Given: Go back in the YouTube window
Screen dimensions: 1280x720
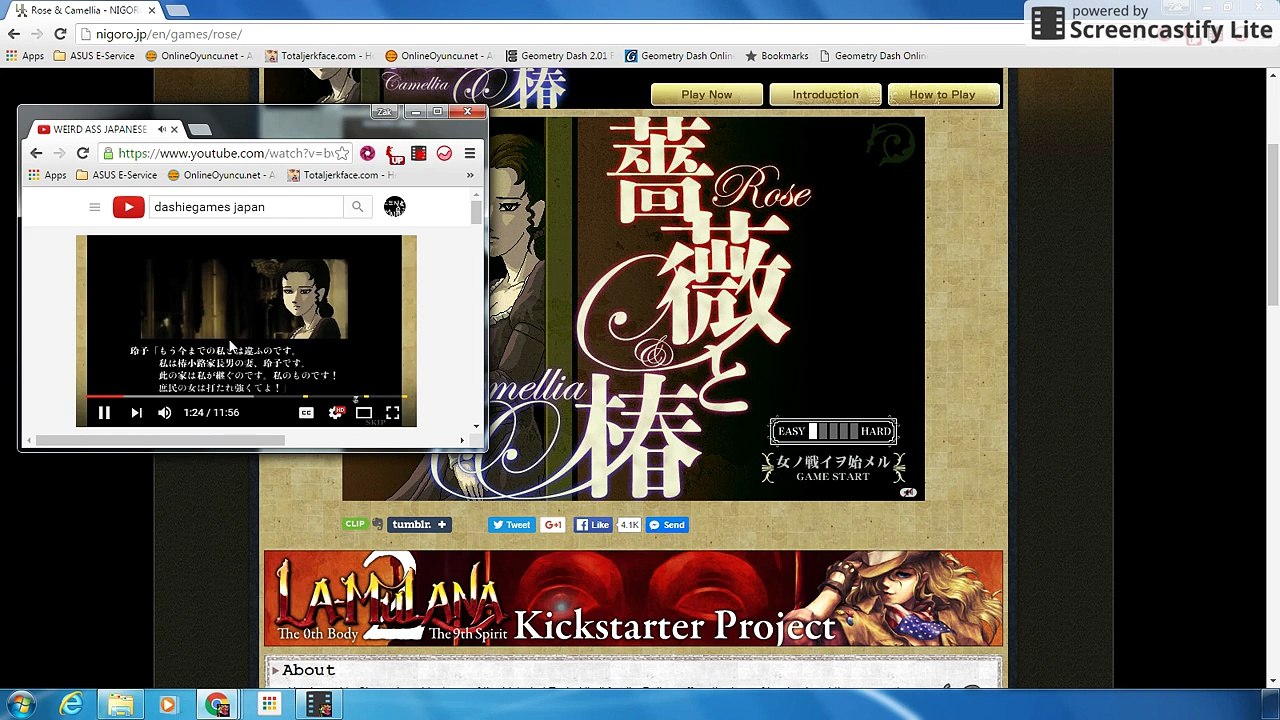Looking at the screenshot, I should (x=36, y=153).
